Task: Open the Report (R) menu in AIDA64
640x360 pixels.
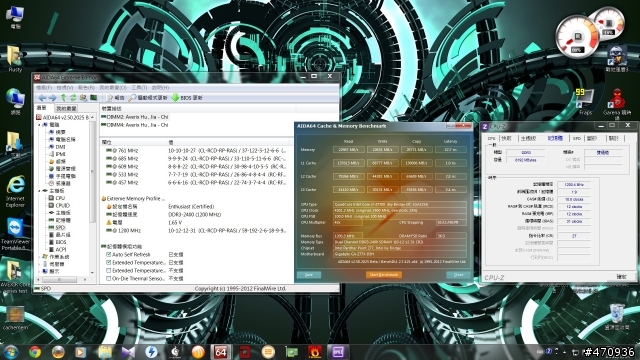Action: click(86, 88)
